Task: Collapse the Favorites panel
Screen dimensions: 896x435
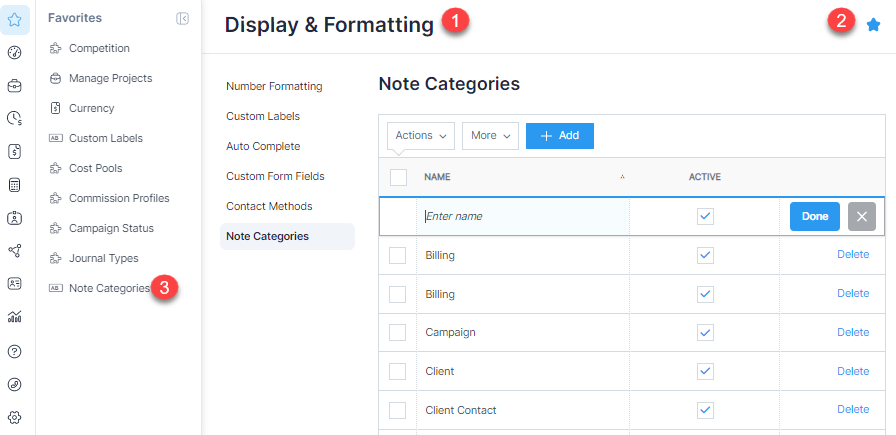Action: pos(182,19)
